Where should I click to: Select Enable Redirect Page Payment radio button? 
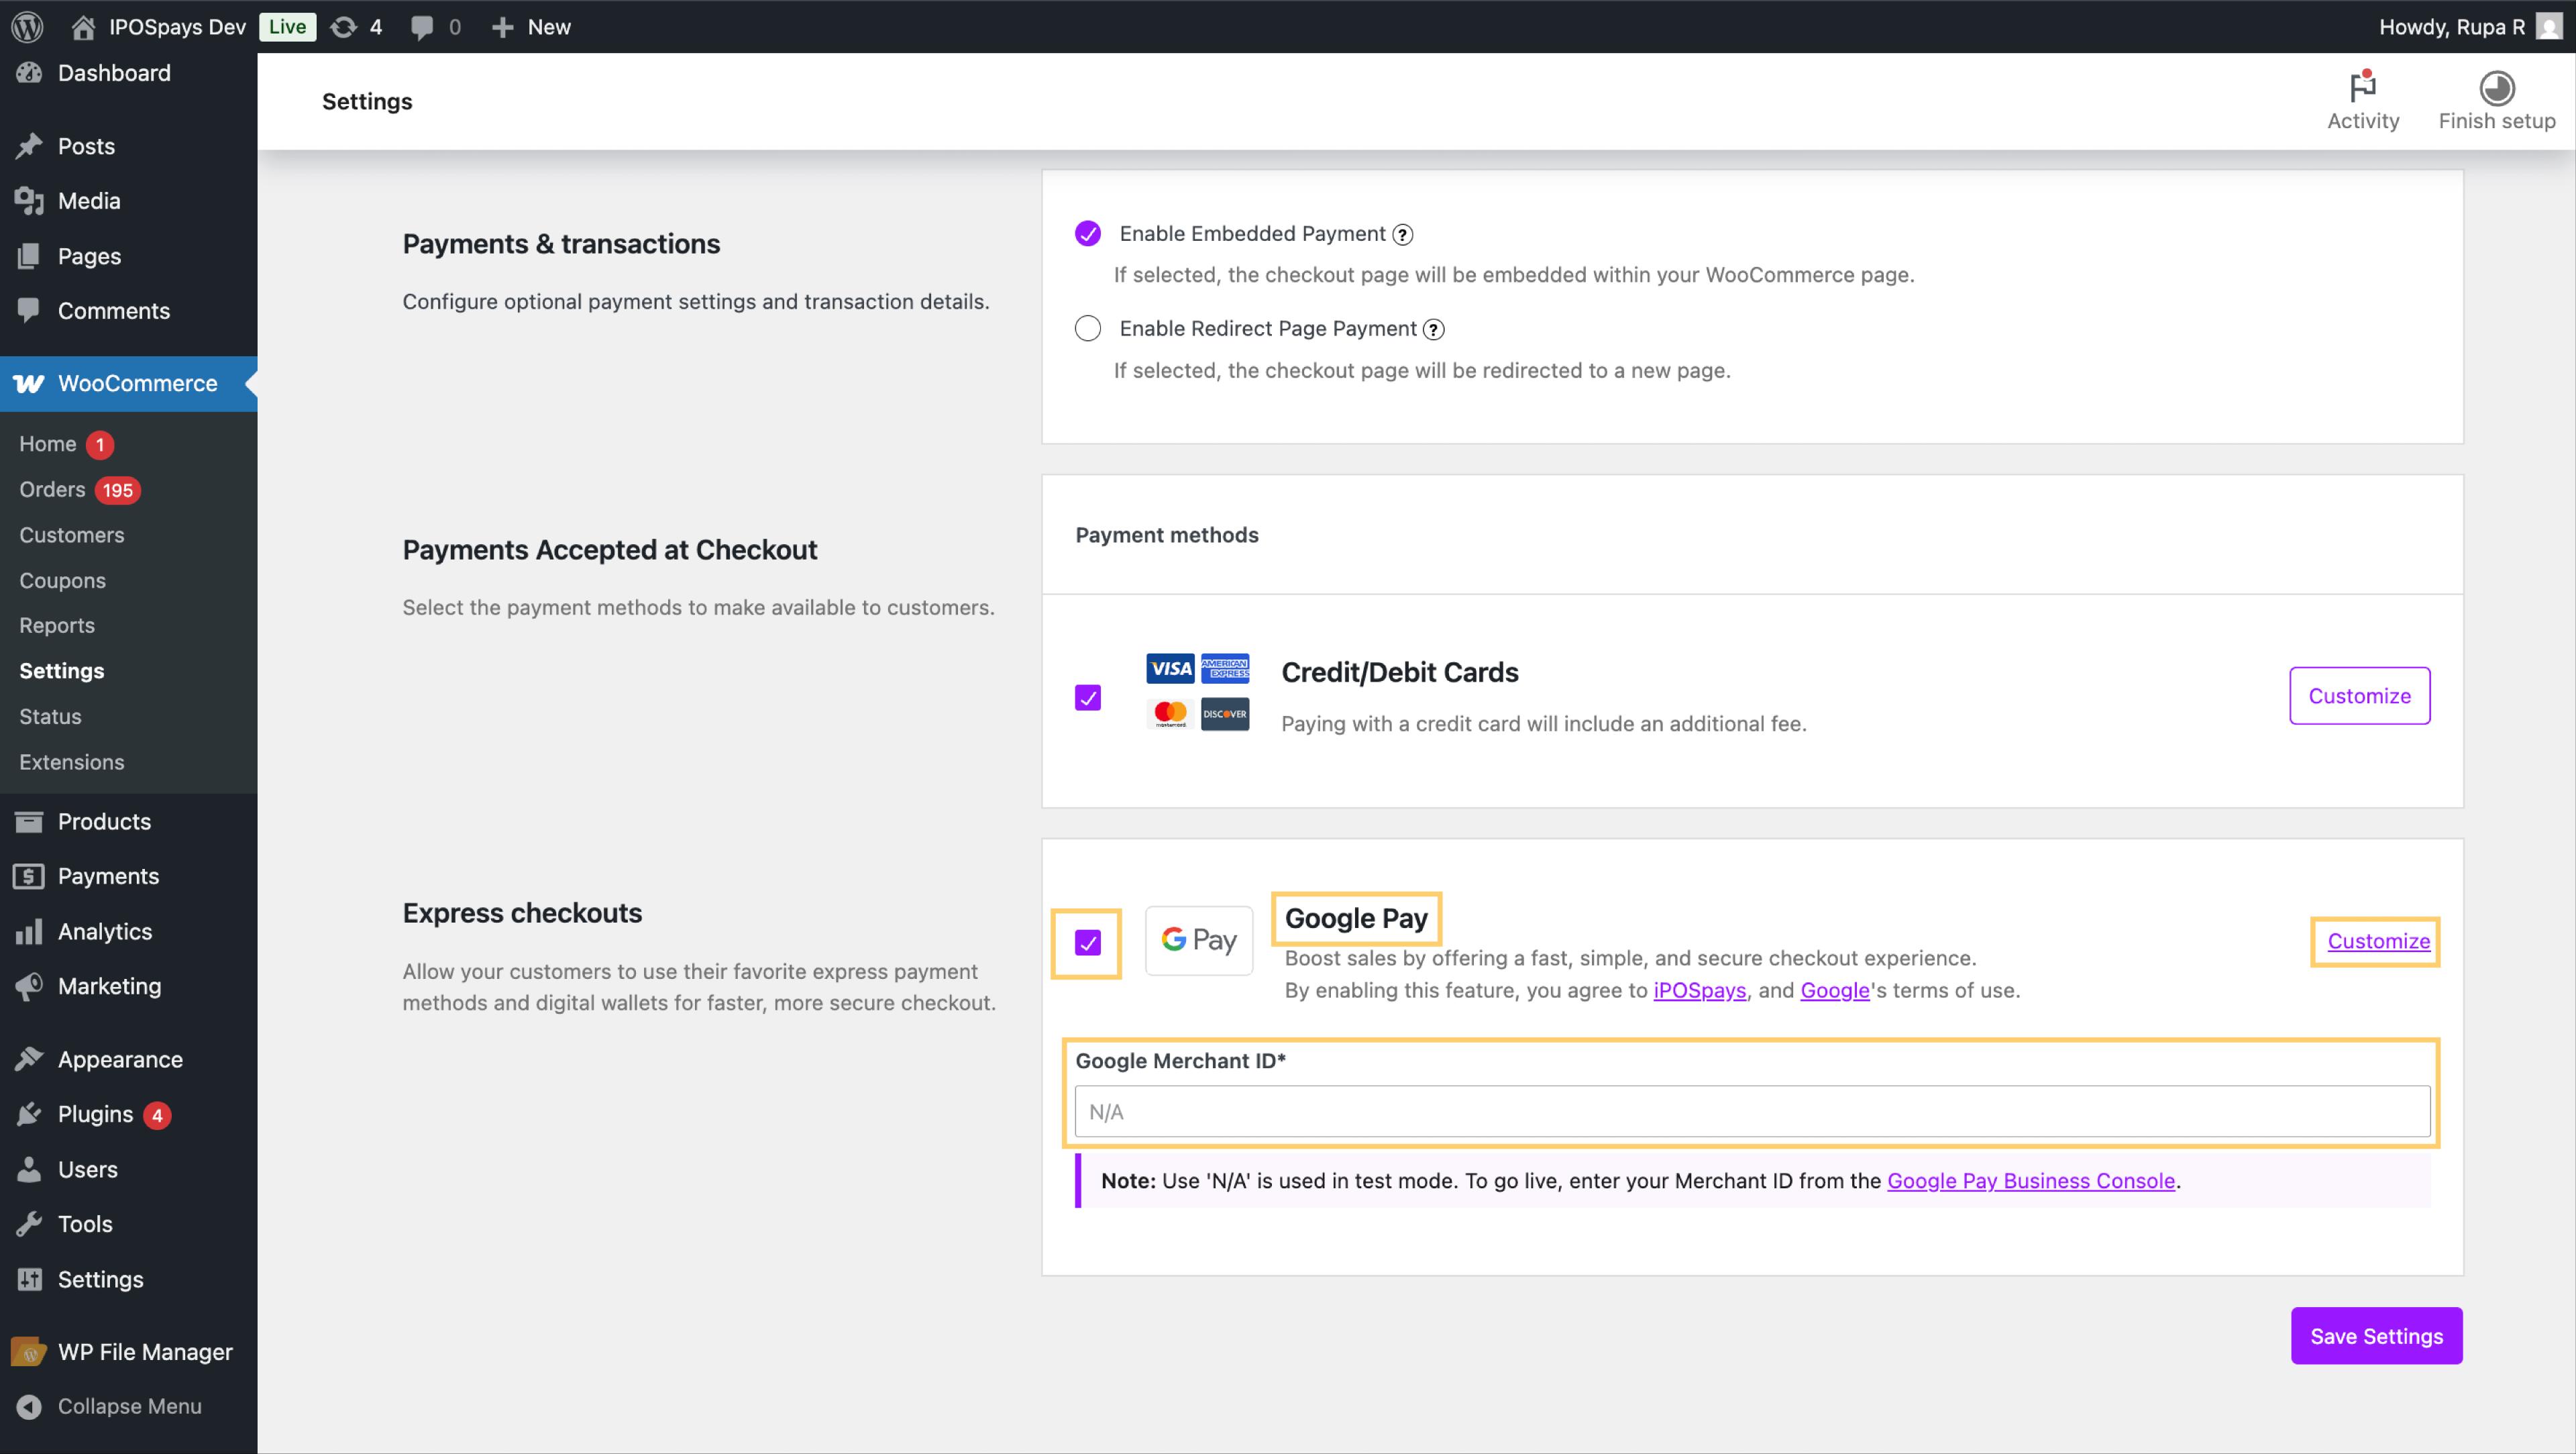[x=1087, y=329]
